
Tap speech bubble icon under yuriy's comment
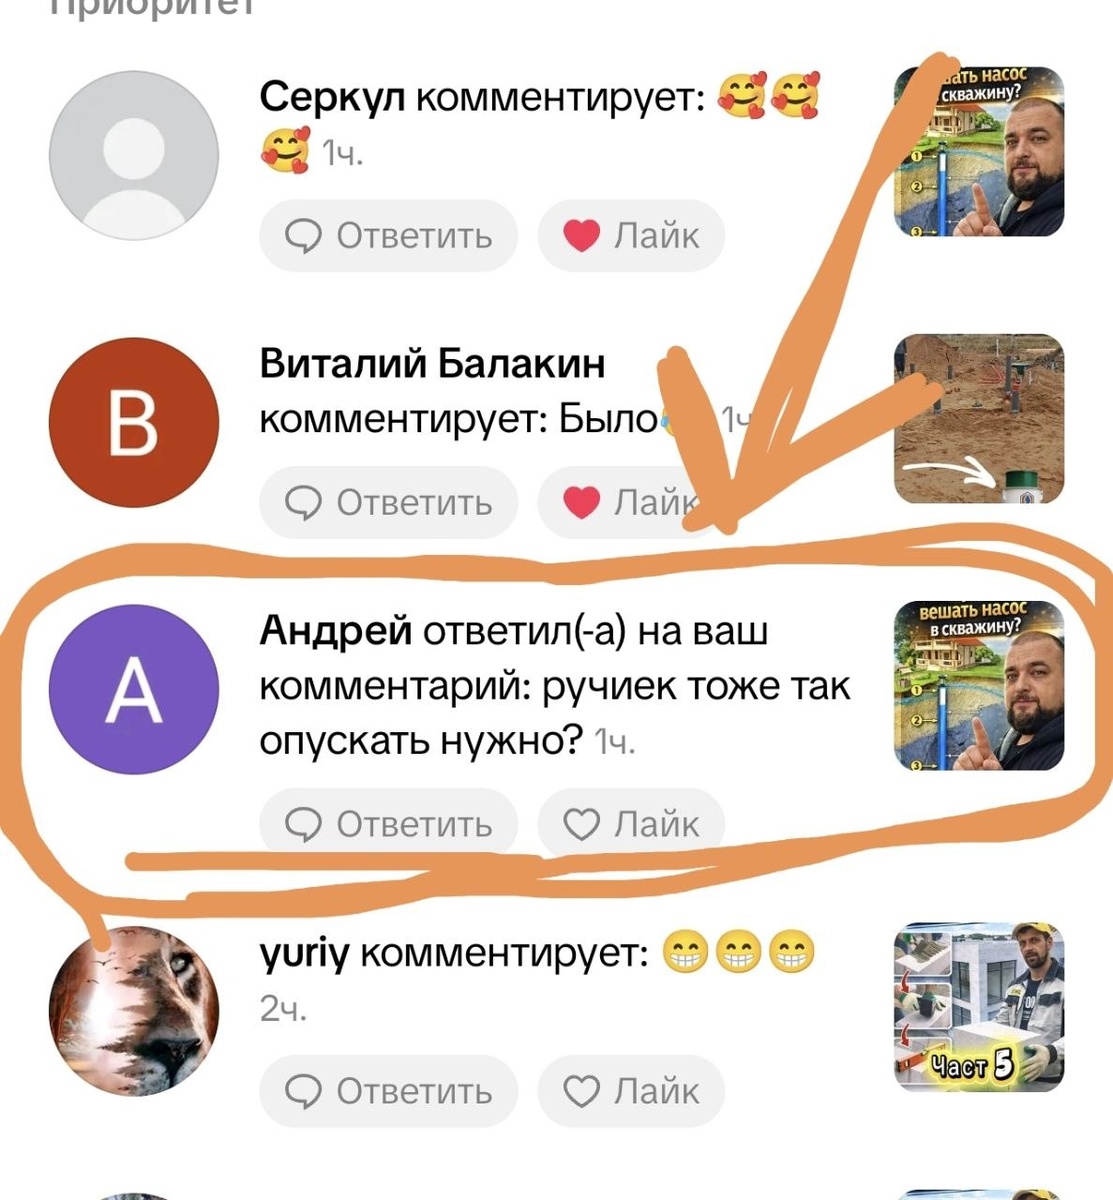[303, 1091]
